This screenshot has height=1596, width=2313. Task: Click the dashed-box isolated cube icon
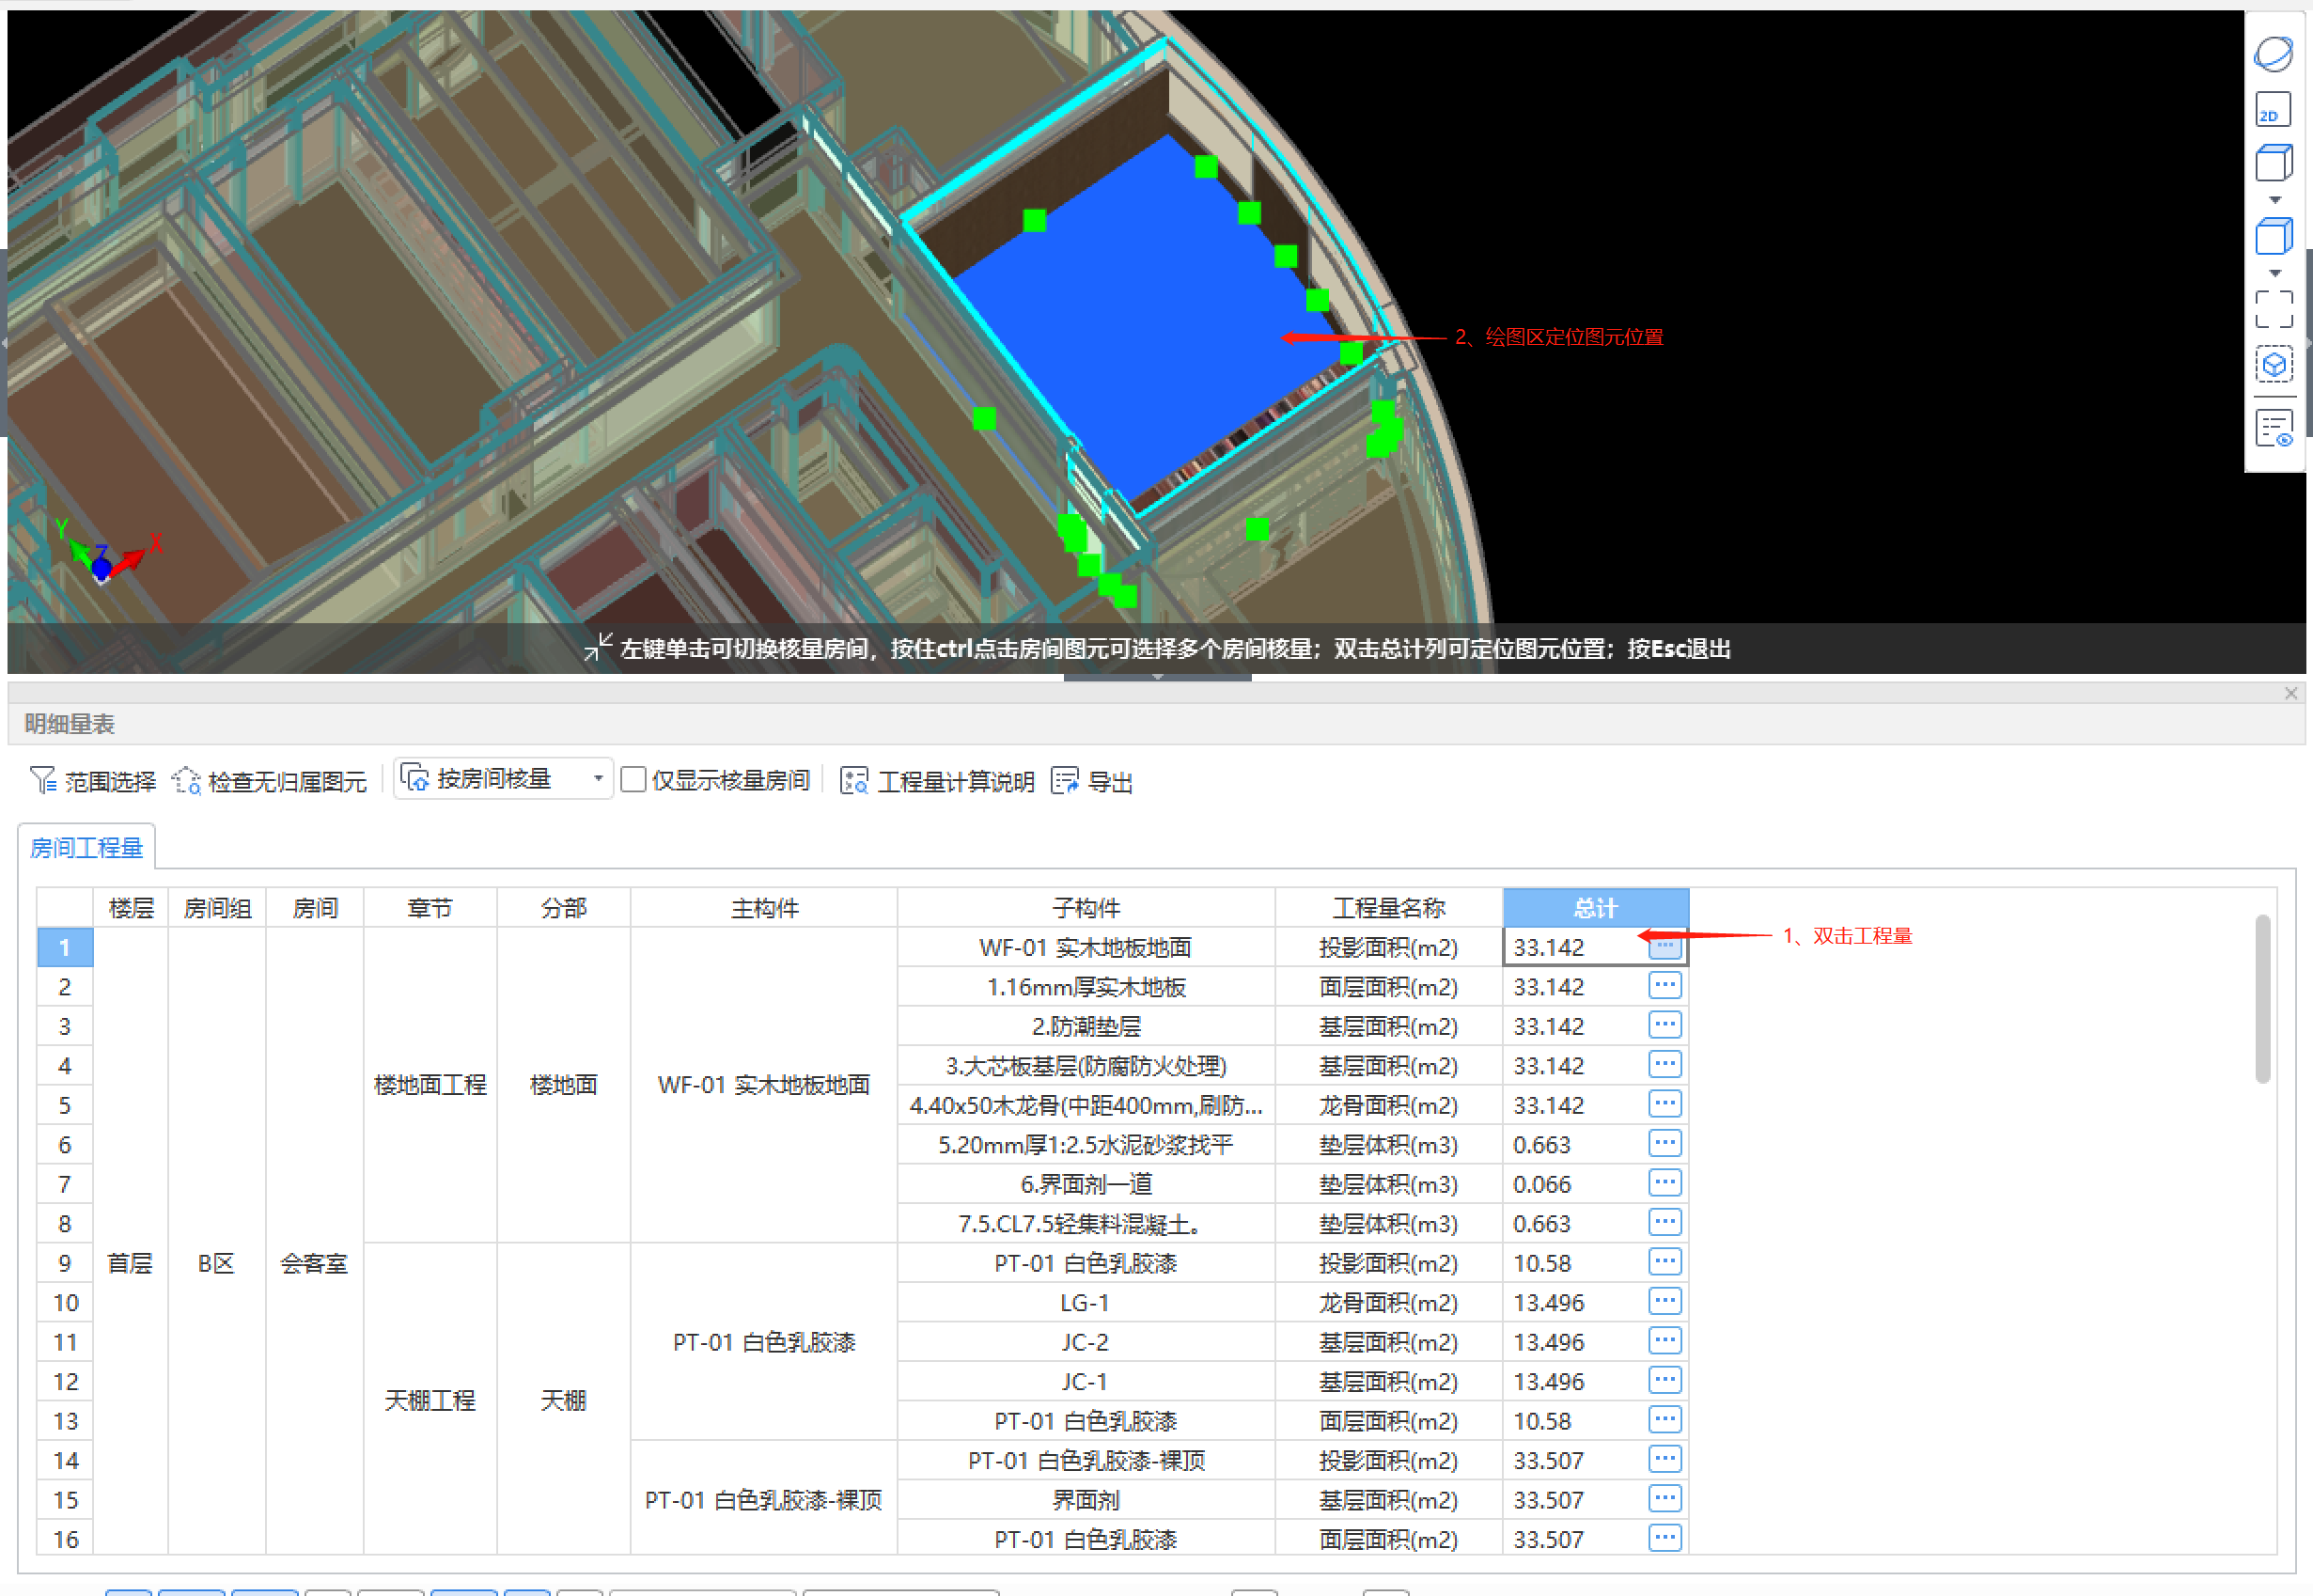click(x=2274, y=365)
